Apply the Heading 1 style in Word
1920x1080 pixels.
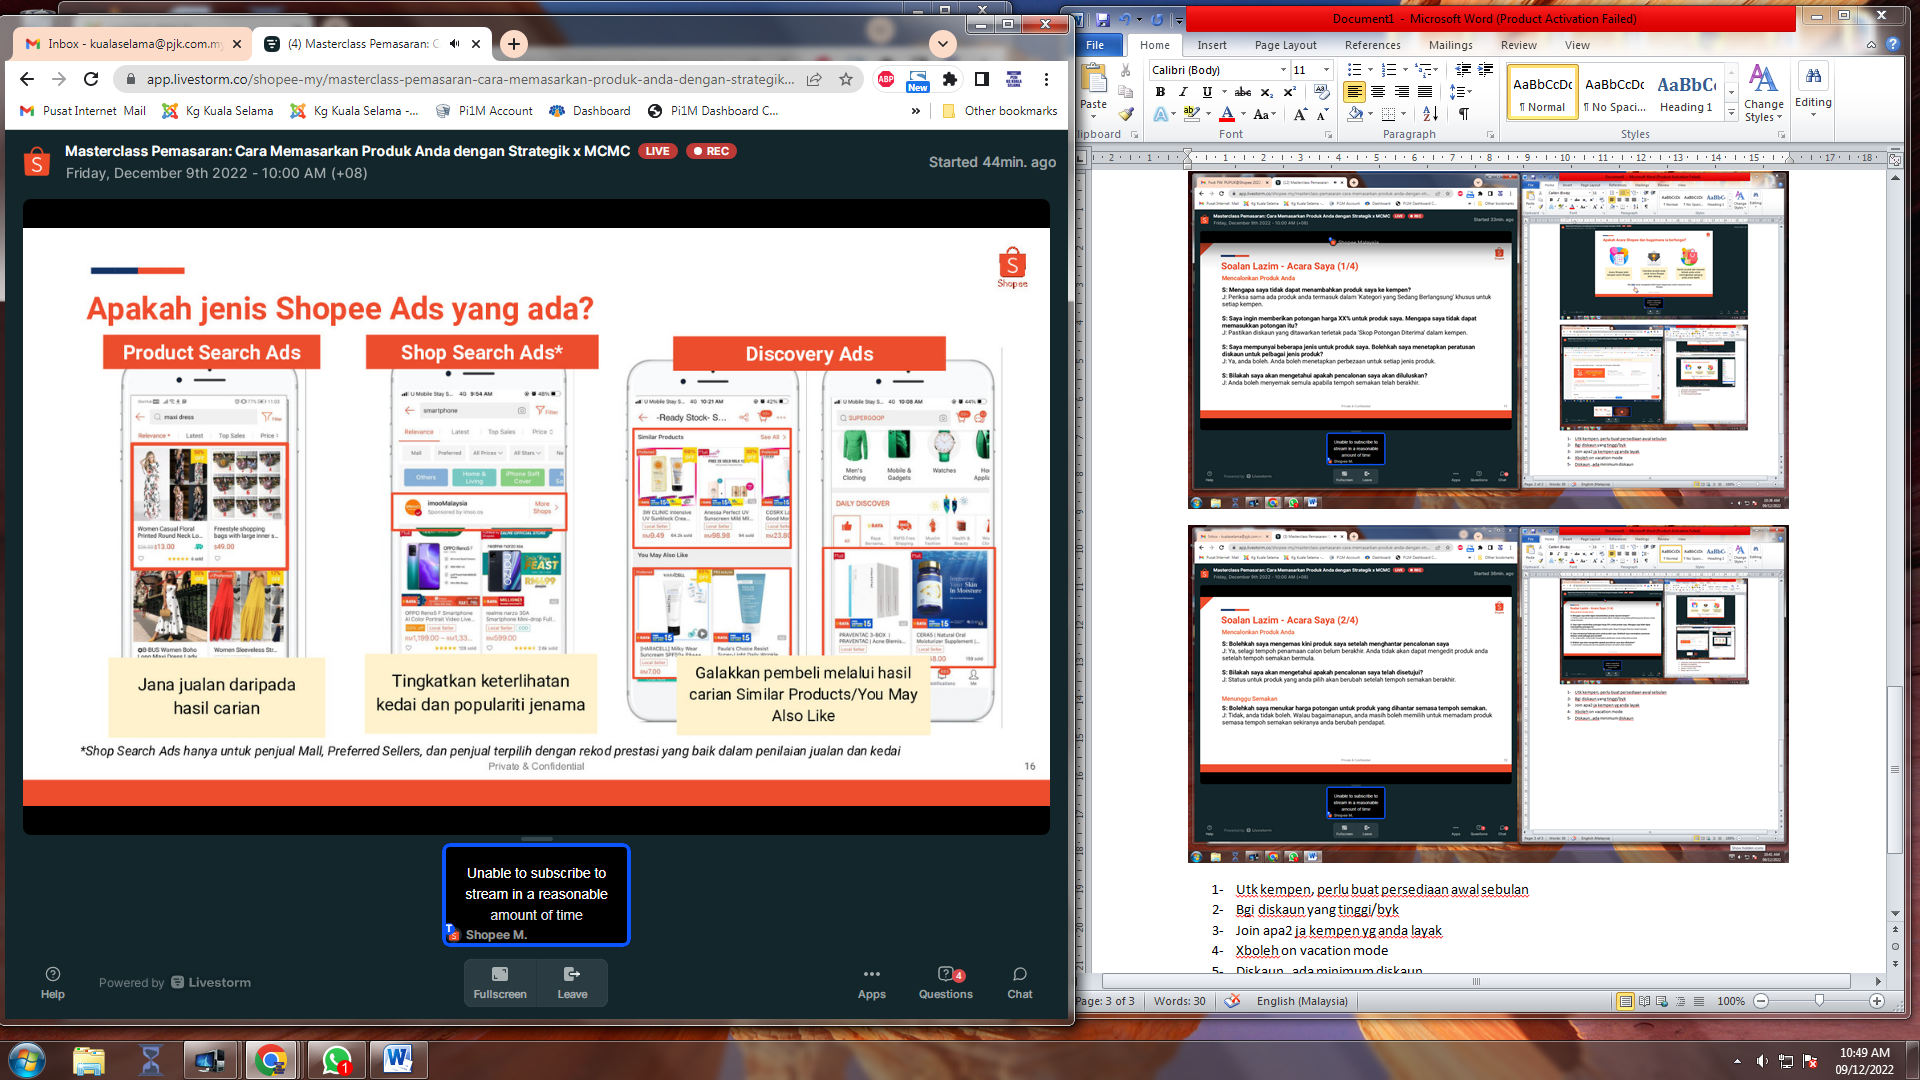pyautogui.click(x=1686, y=93)
